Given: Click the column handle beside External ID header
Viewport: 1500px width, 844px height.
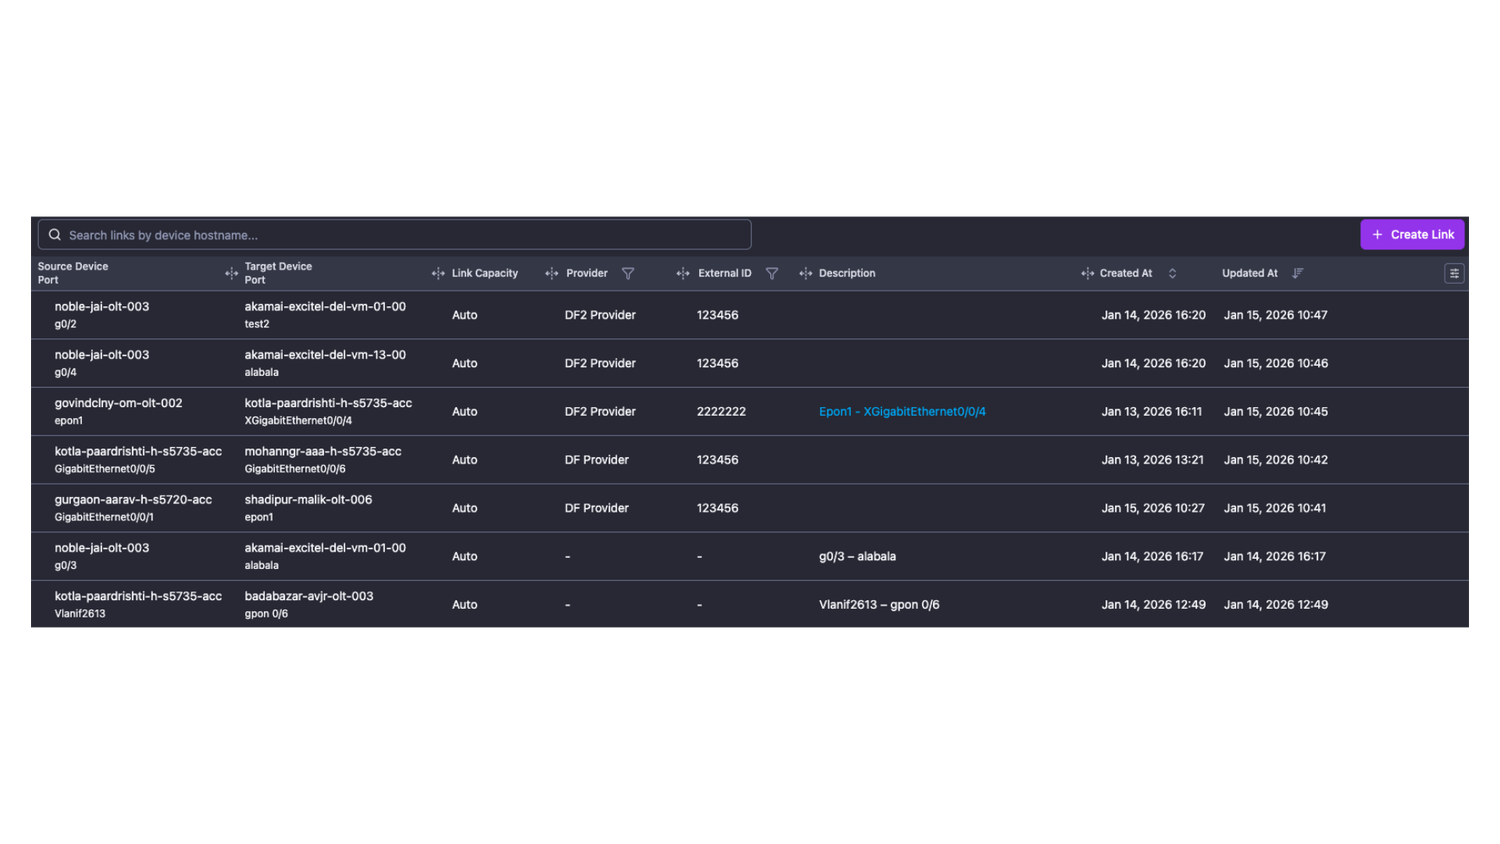Looking at the screenshot, I should 683,273.
